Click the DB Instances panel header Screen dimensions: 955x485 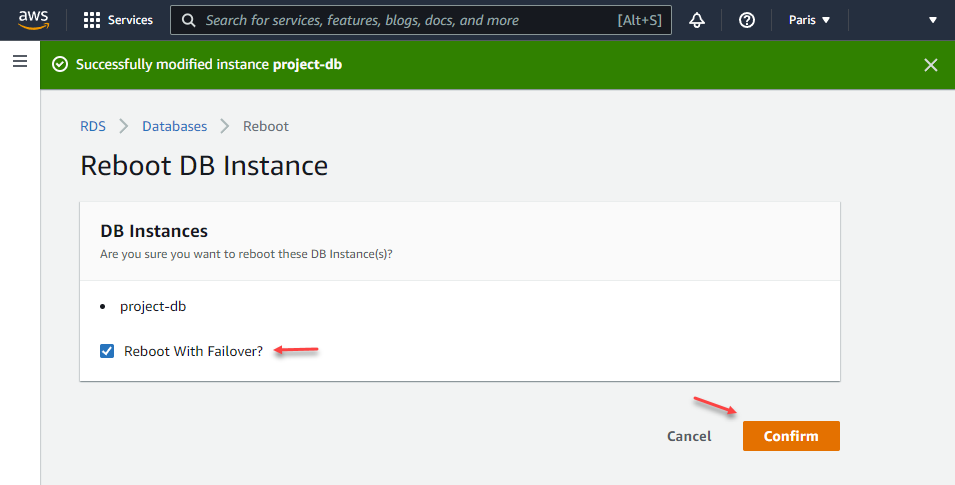(154, 231)
